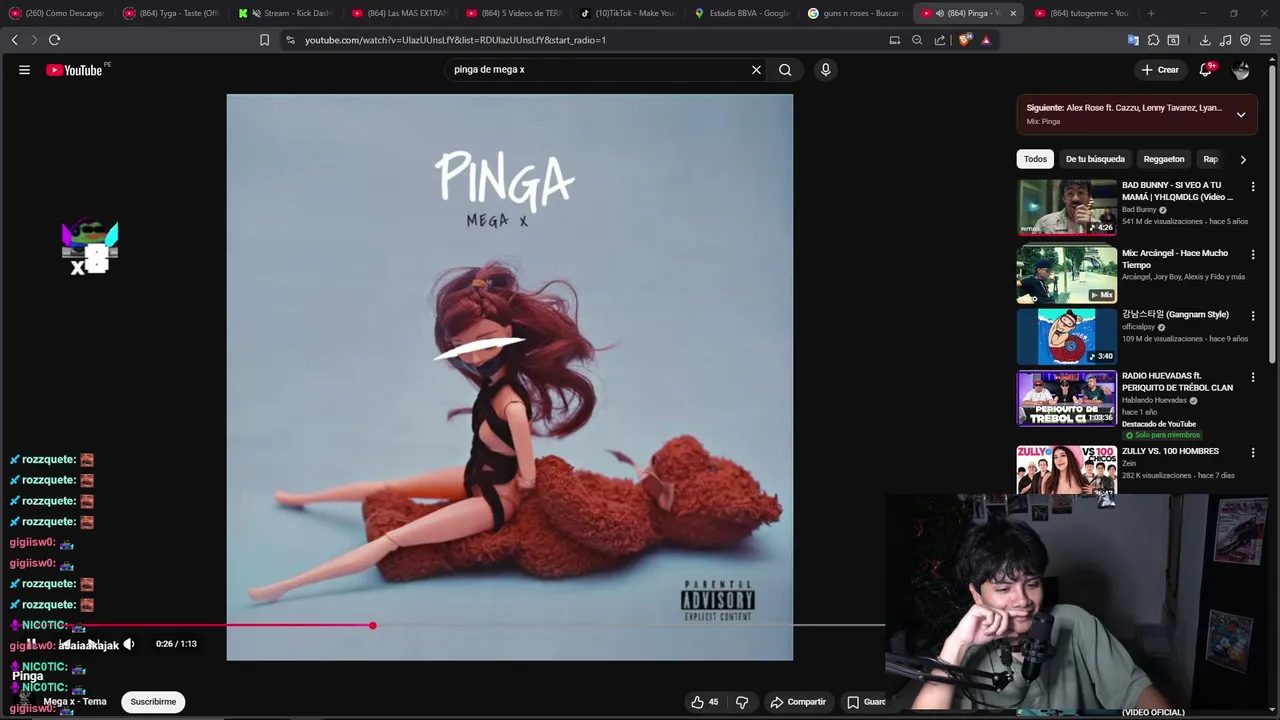Viewport: 1280px width, 720px height.
Task: Open the Brave Shields lion icon
Action: 964,40
